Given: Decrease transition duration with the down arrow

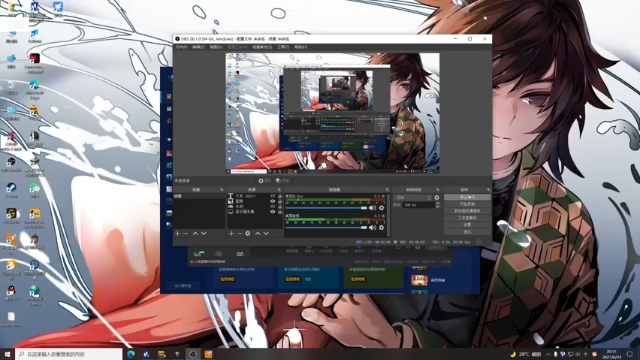Looking at the screenshot, I should click(x=438, y=207).
